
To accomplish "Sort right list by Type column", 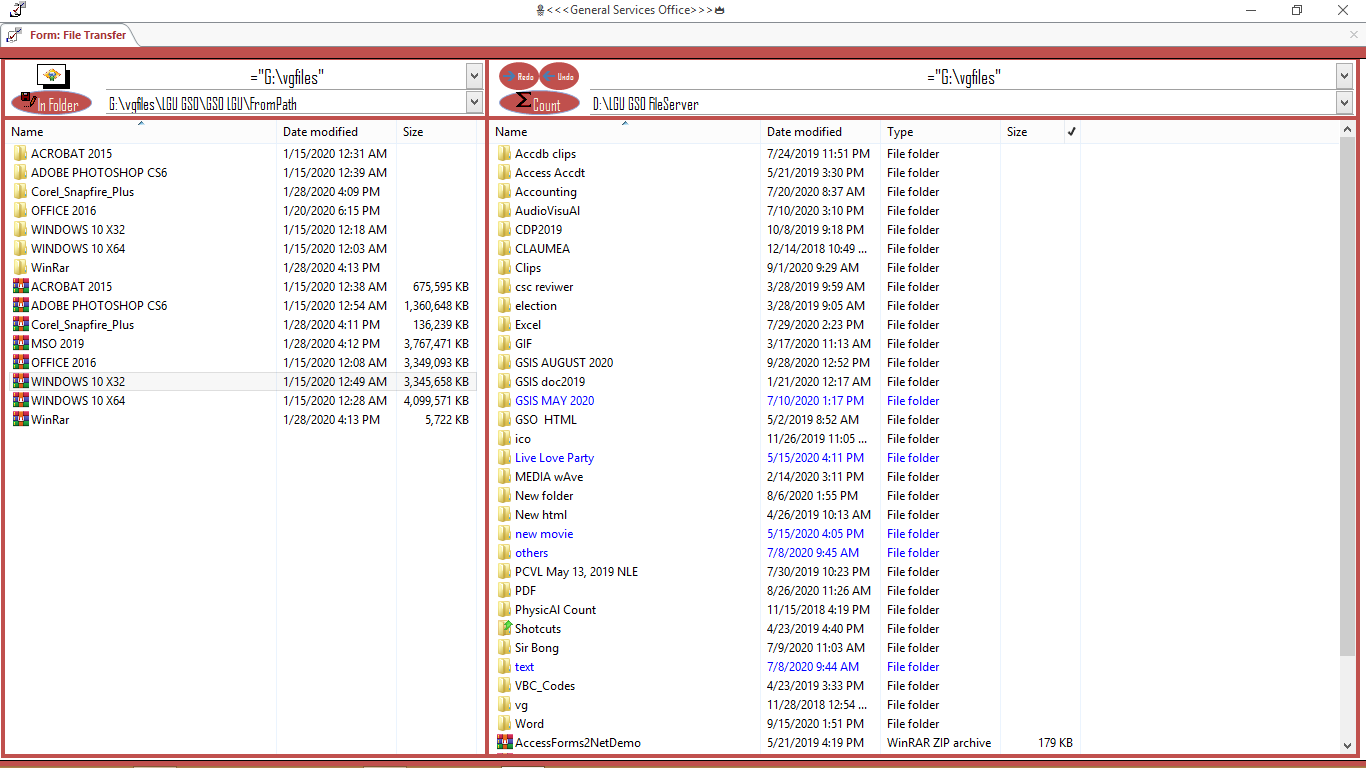I will pyautogui.click(x=941, y=132).
